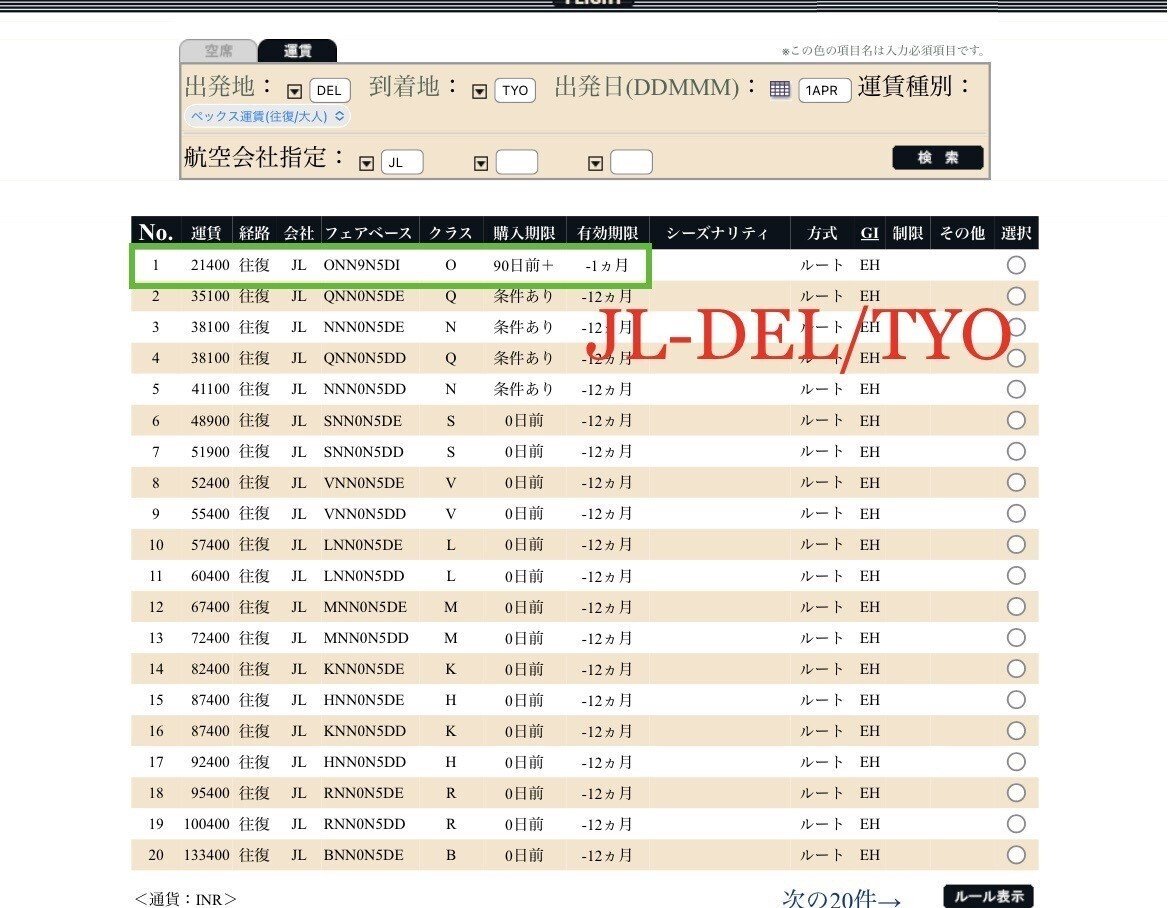Open third airline dropdown arrow
The height and width of the screenshot is (908, 1169).
(x=595, y=163)
